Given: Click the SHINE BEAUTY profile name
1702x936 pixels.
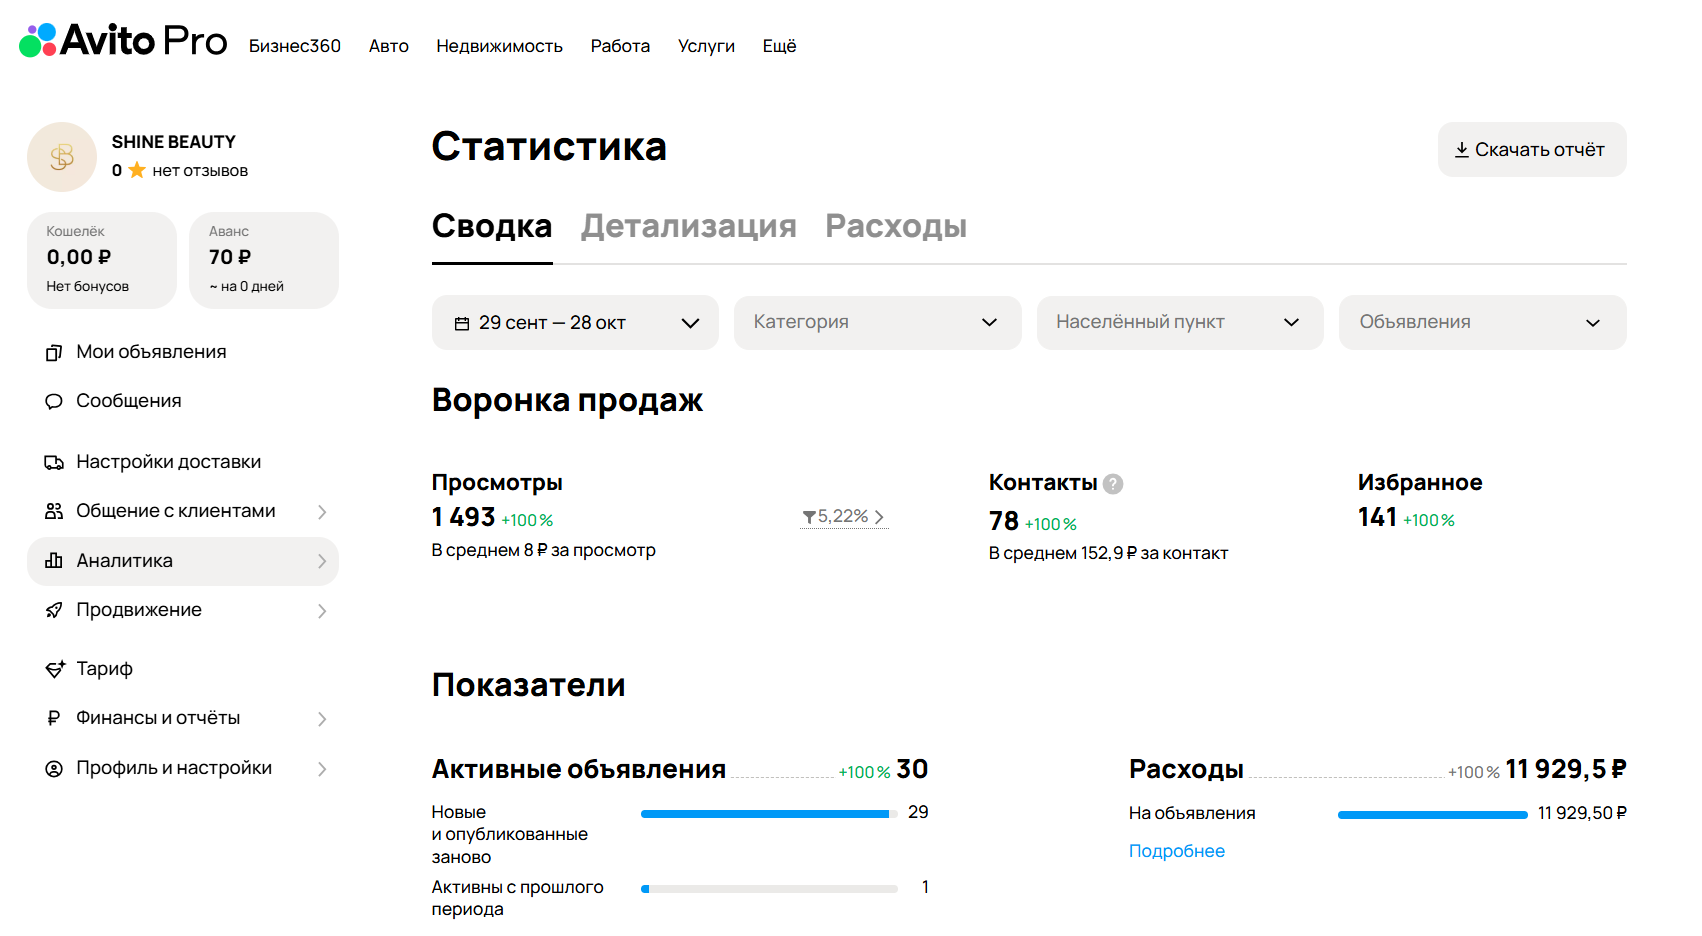Looking at the screenshot, I should (174, 142).
